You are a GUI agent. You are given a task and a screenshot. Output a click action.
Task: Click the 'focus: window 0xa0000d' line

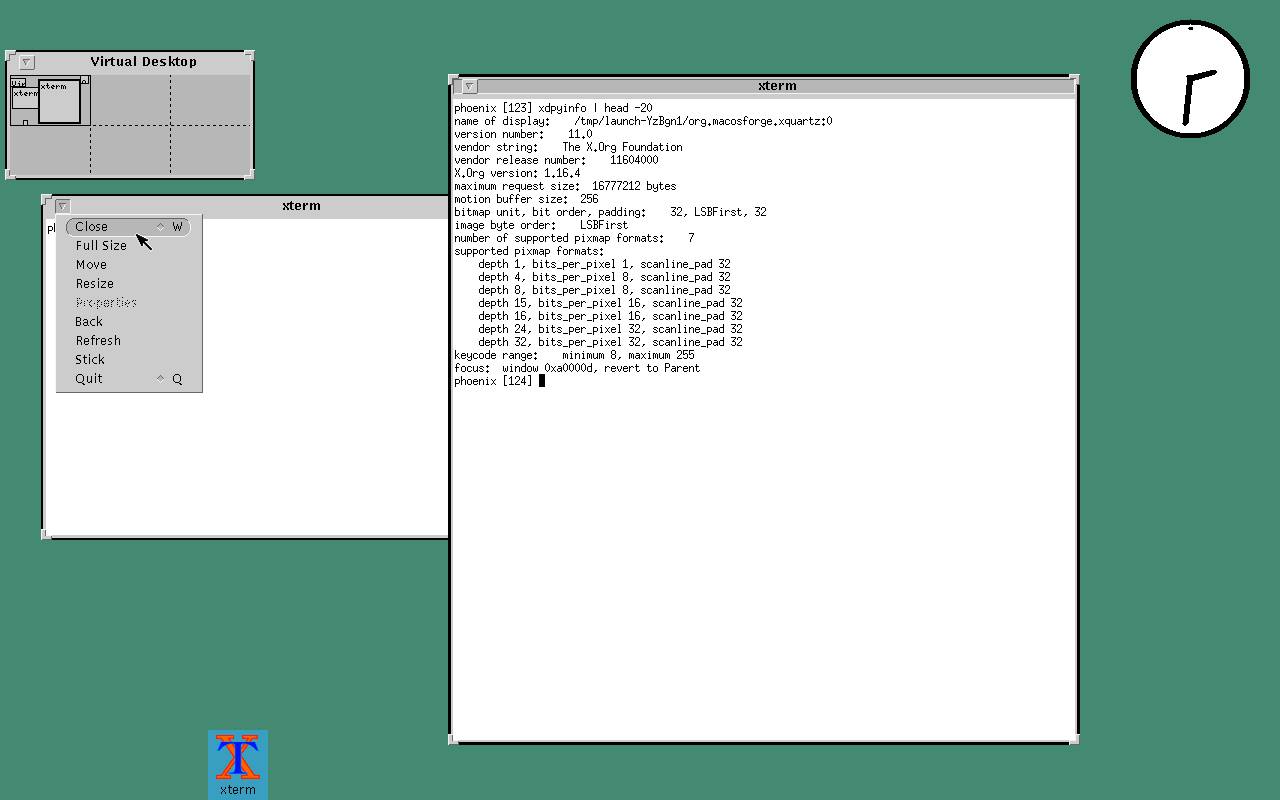tap(577, 368)
